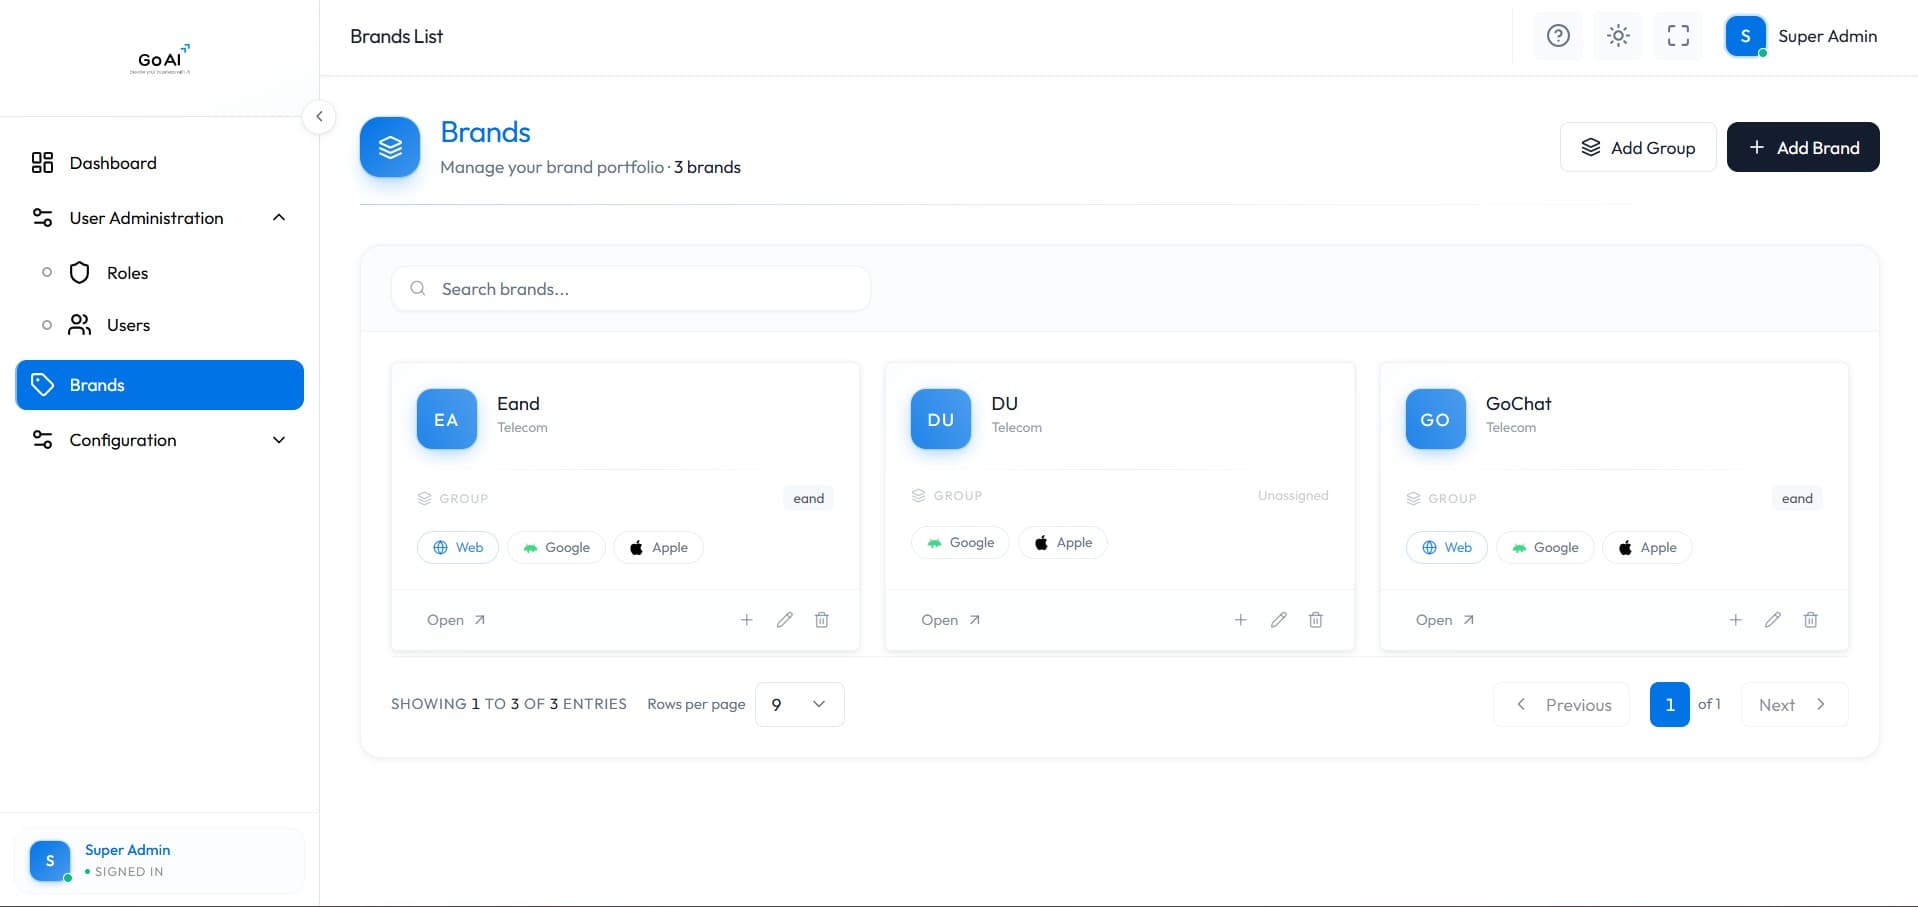
Task: Focus the Search brands field
Action: [x=630, y=289]
